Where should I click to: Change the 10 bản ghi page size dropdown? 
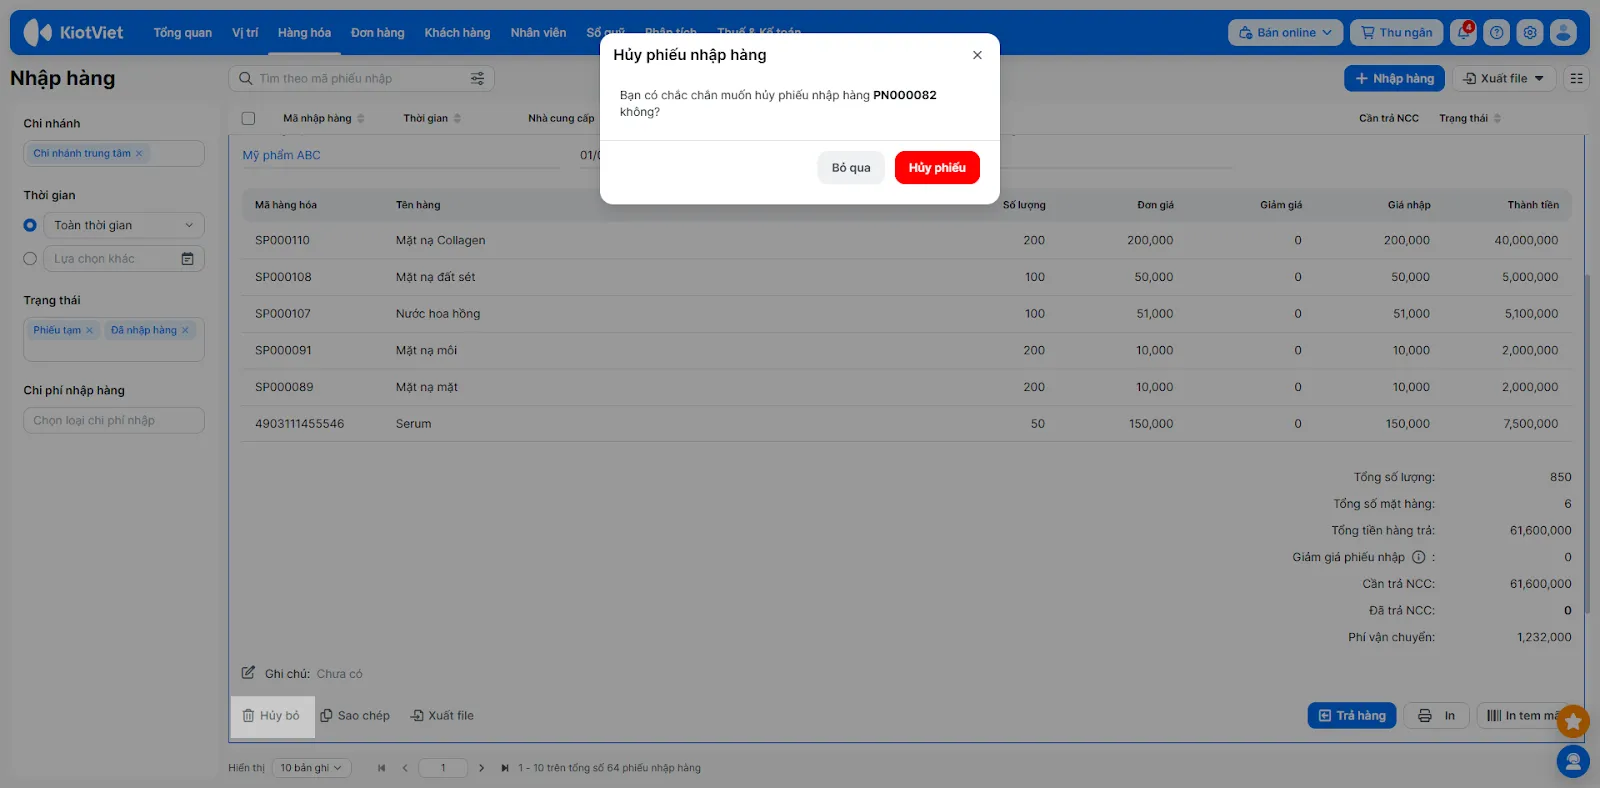[x=310, y=768]
